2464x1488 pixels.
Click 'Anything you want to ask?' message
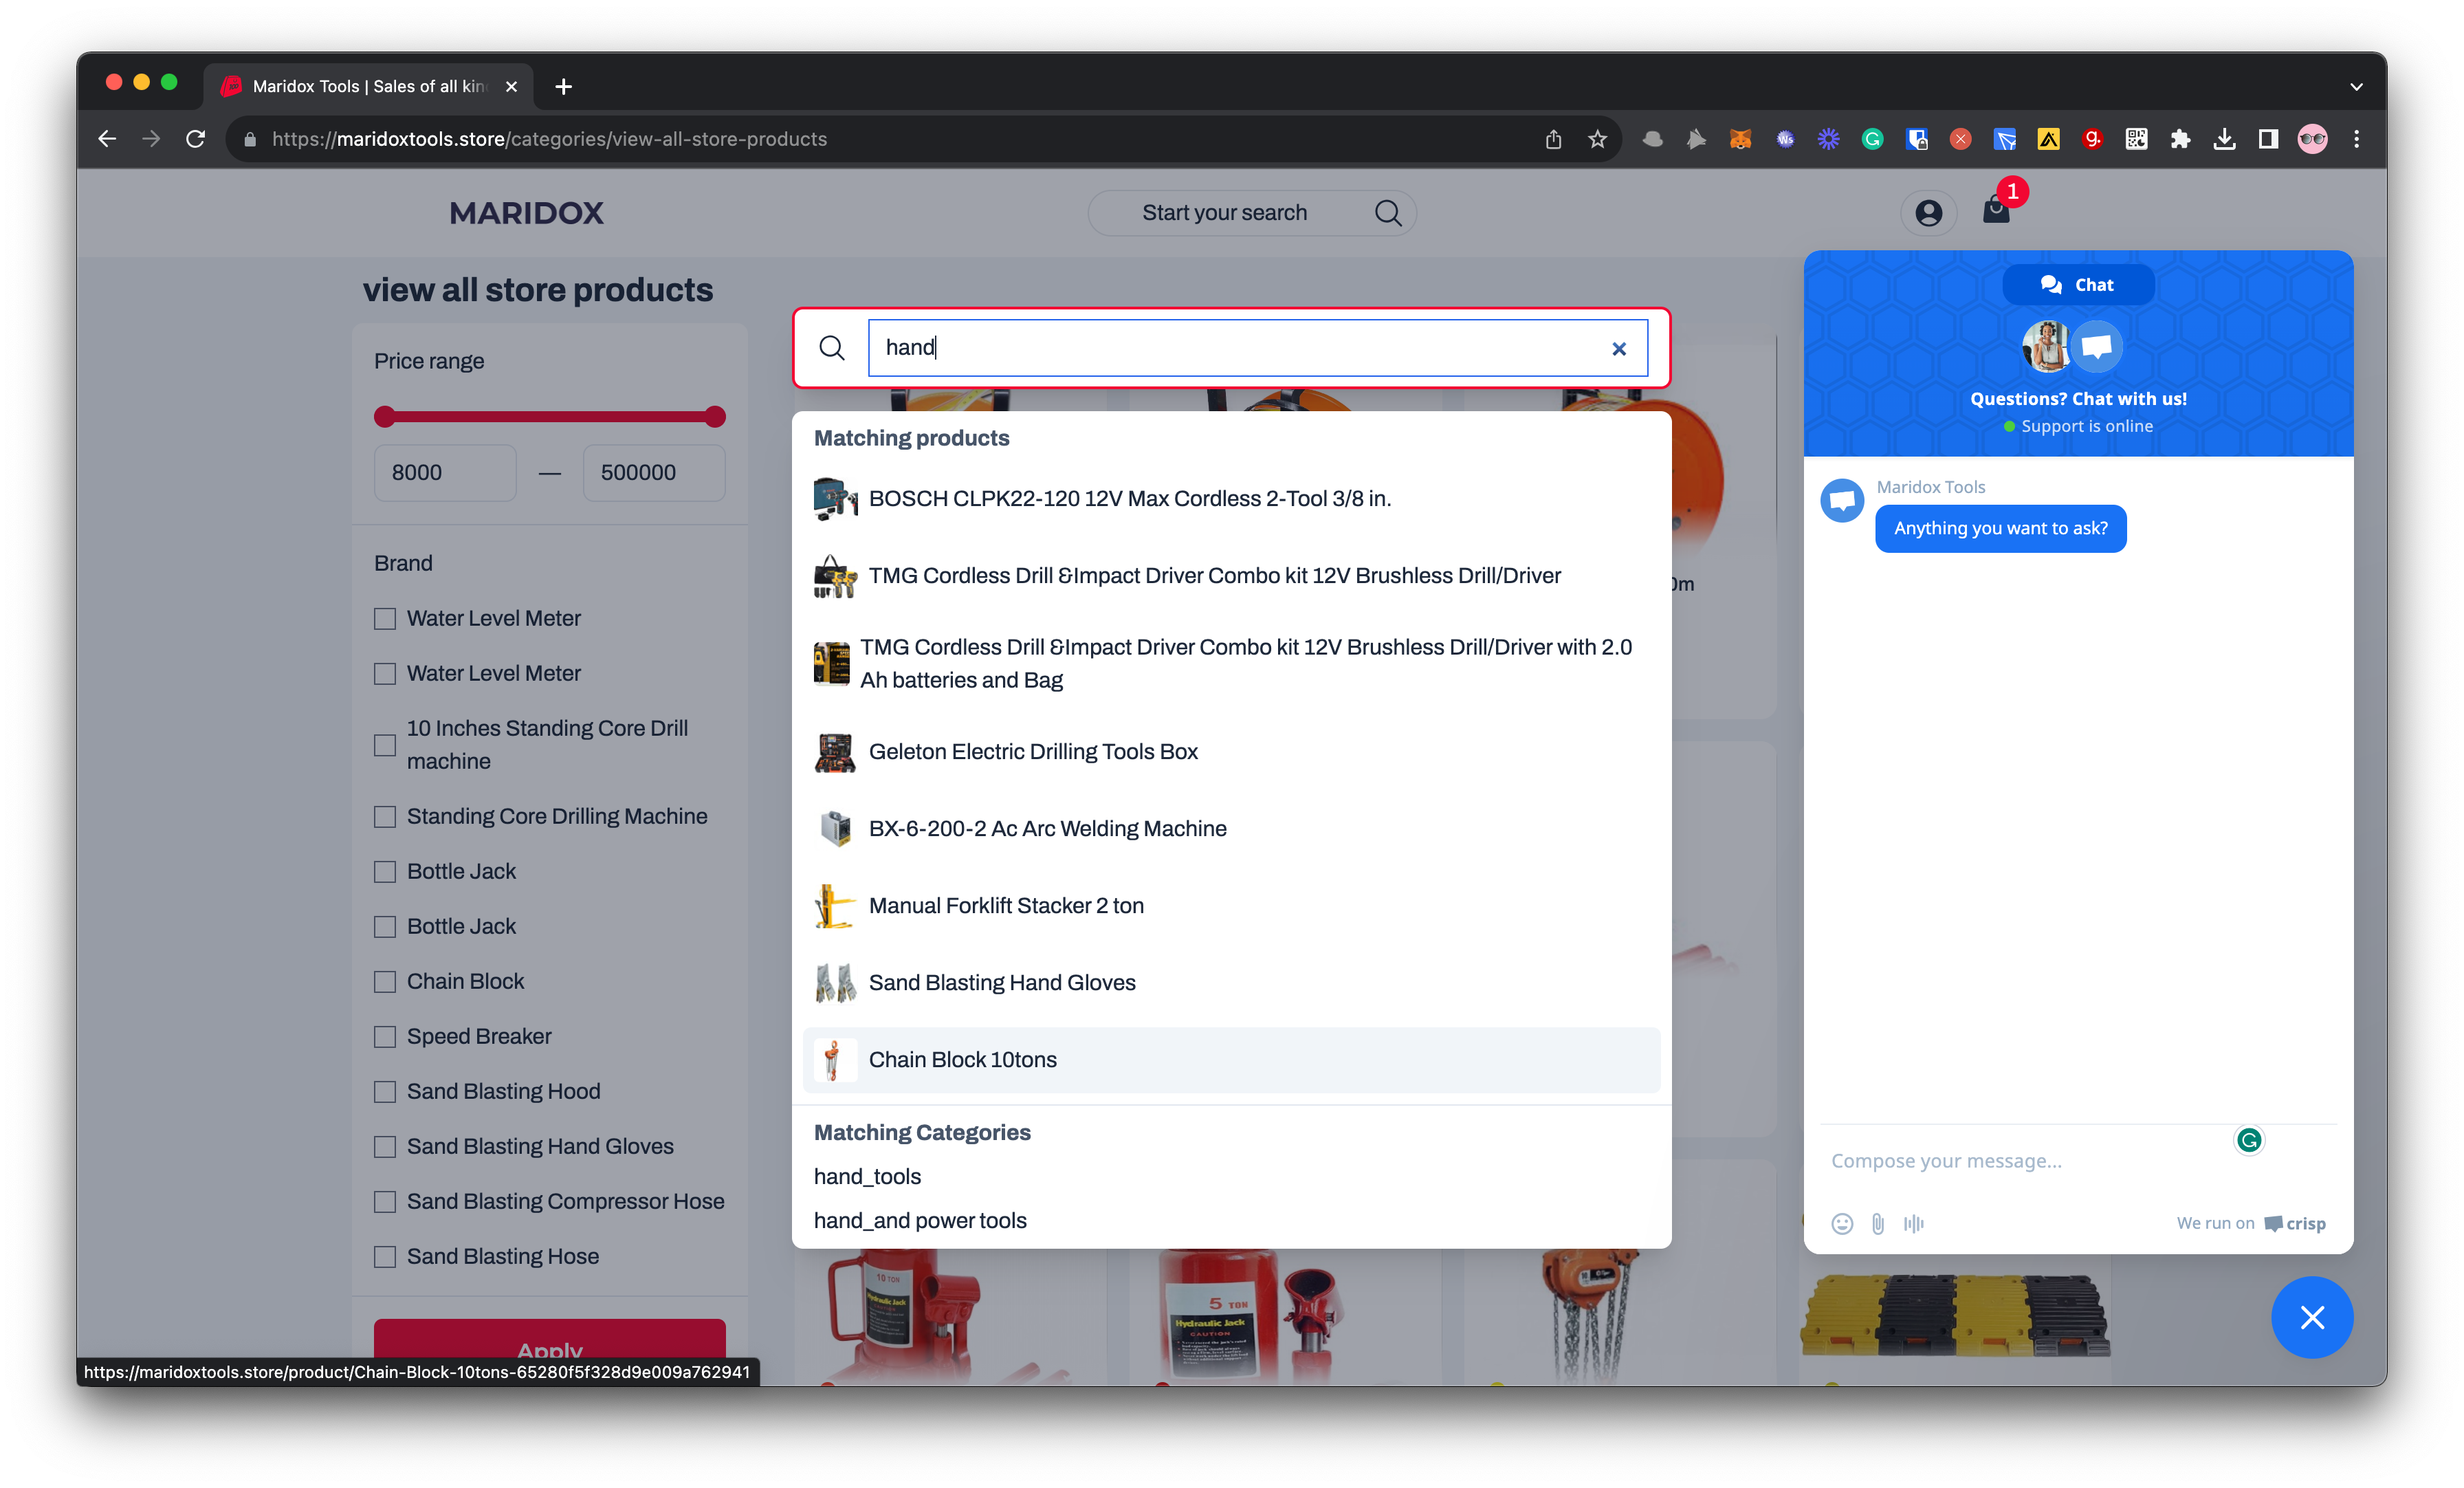pos(2000,528)
